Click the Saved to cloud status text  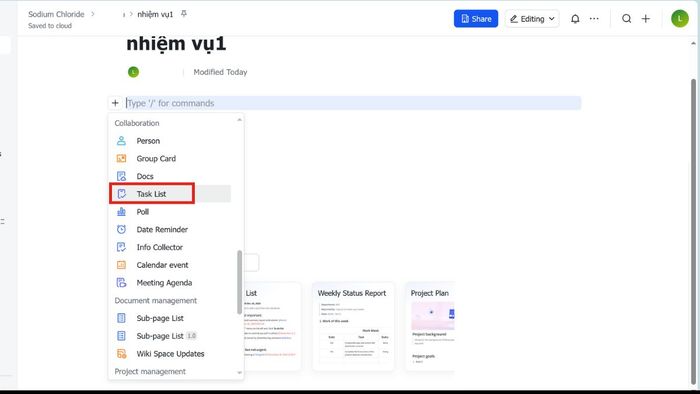click(50, 26)
